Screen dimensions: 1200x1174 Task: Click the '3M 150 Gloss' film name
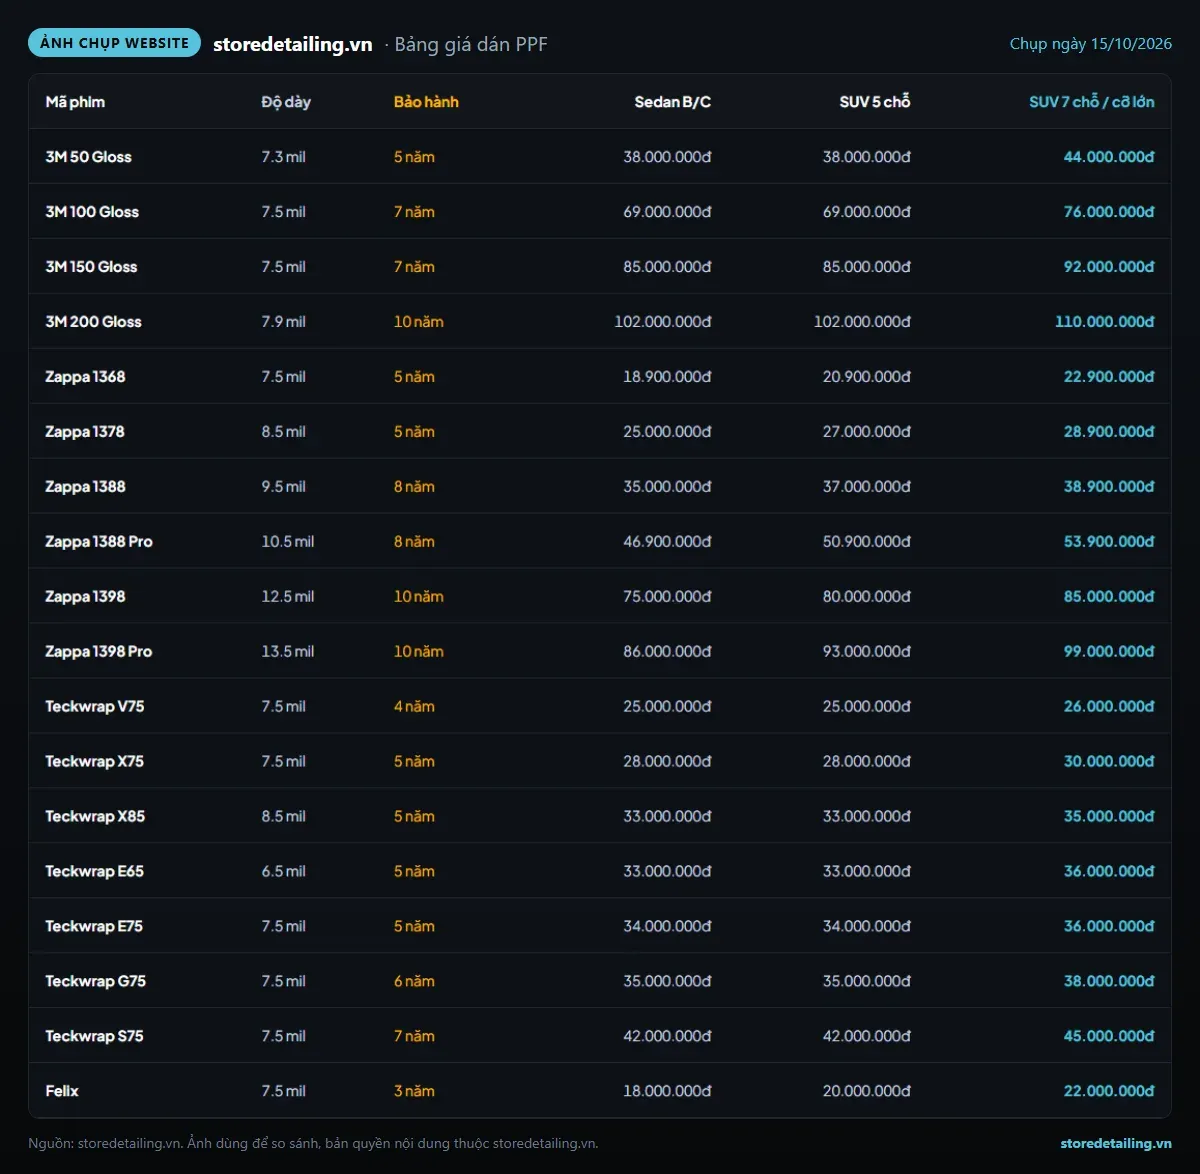click(91, 267)
